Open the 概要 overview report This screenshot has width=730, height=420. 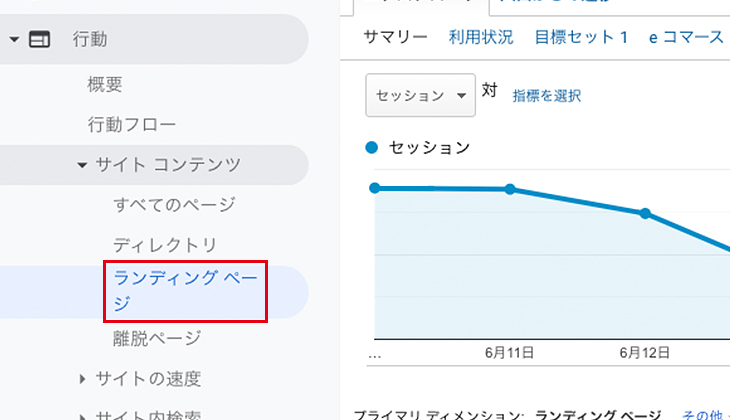[x=105, y=85]
